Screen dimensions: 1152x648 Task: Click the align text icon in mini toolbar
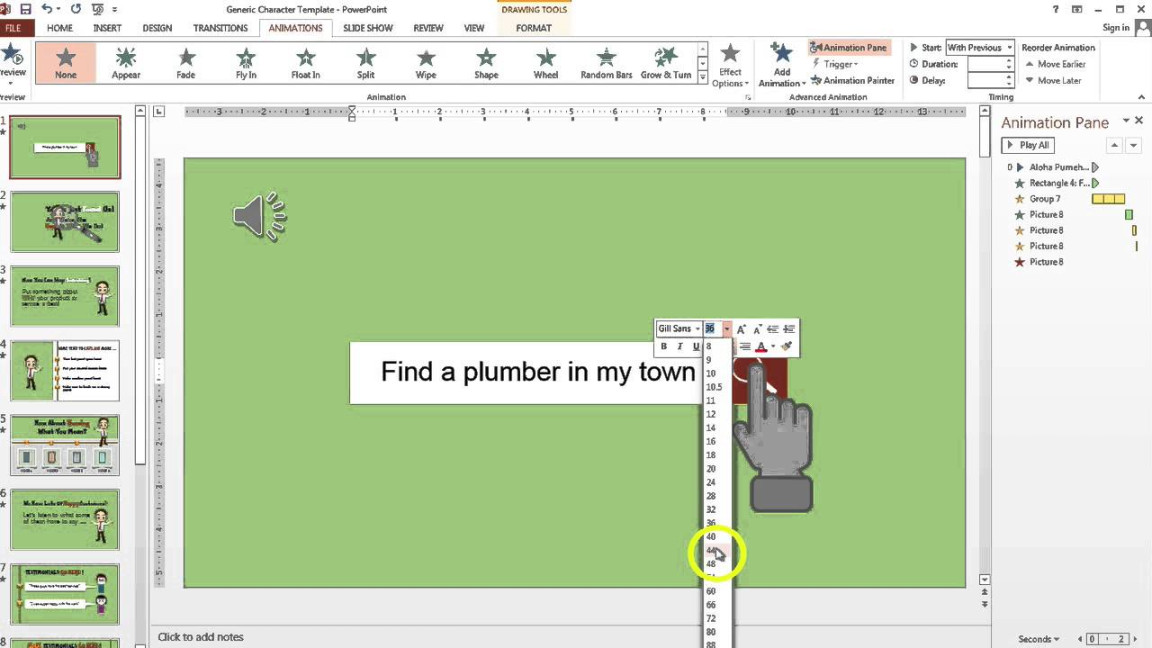[745, 346]
